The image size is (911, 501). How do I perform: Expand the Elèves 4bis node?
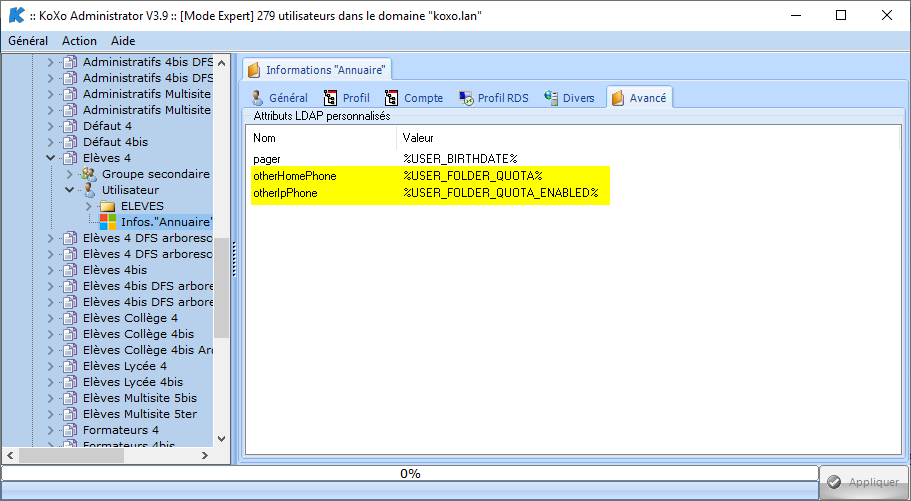51,270
